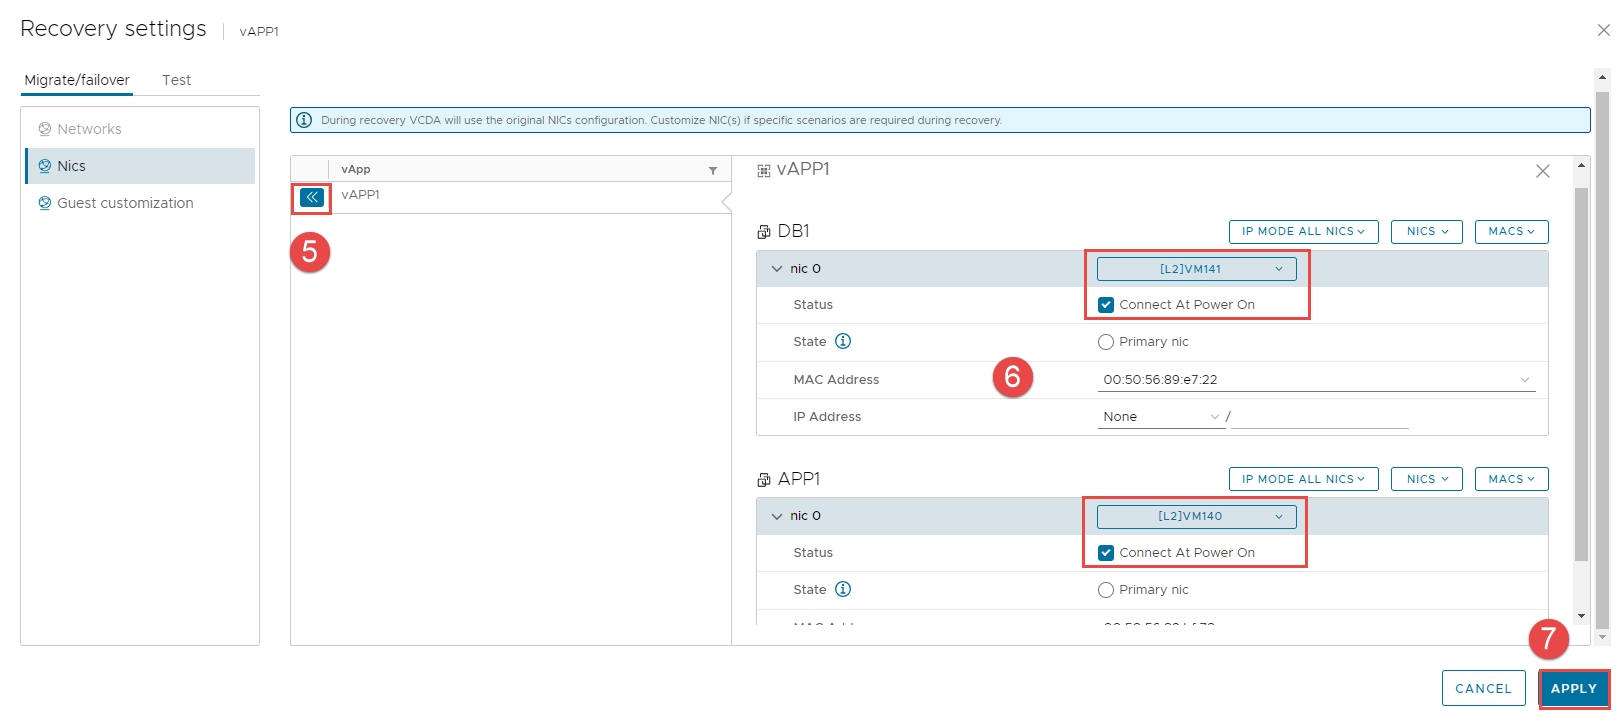
Task: Click the vAPP1 vApp icon in panel header
Action: pos(764,171)
